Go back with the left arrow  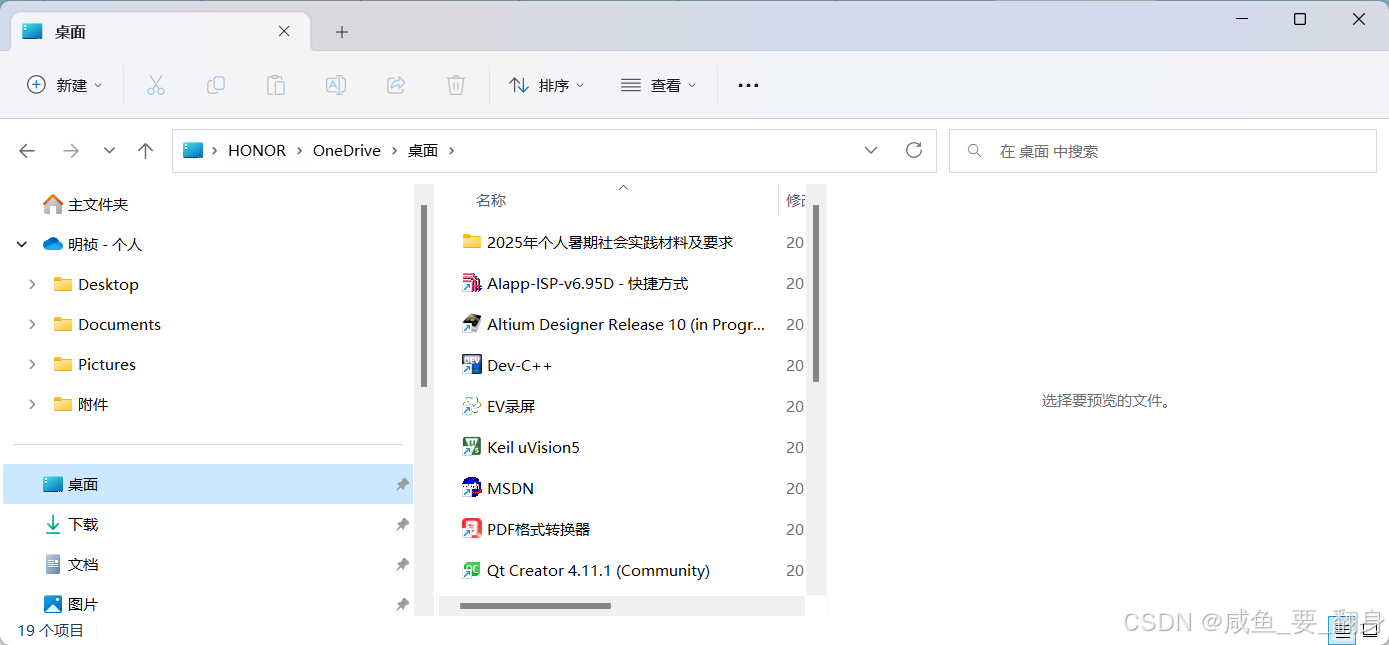pyautogui.click(x=27, y=151)
